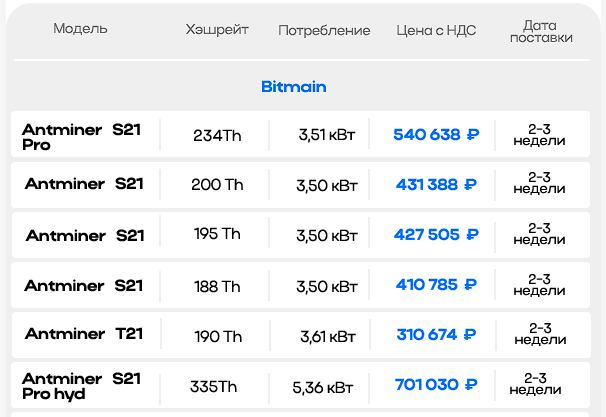Viewport: 606px width, 417px height.
Task: Select the Antminer S21 Pro 234Th model name
Action: 83,136
